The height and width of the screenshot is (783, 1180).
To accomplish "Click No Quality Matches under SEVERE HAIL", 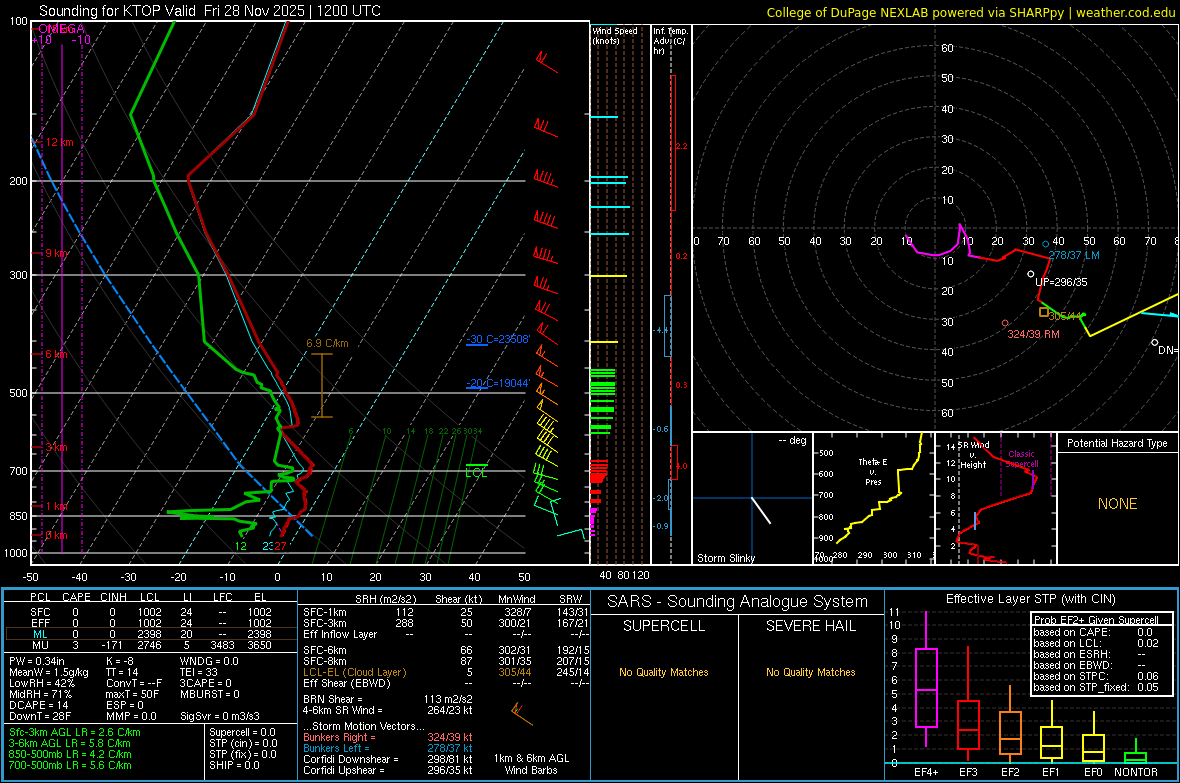I will (x=810, y=672).
